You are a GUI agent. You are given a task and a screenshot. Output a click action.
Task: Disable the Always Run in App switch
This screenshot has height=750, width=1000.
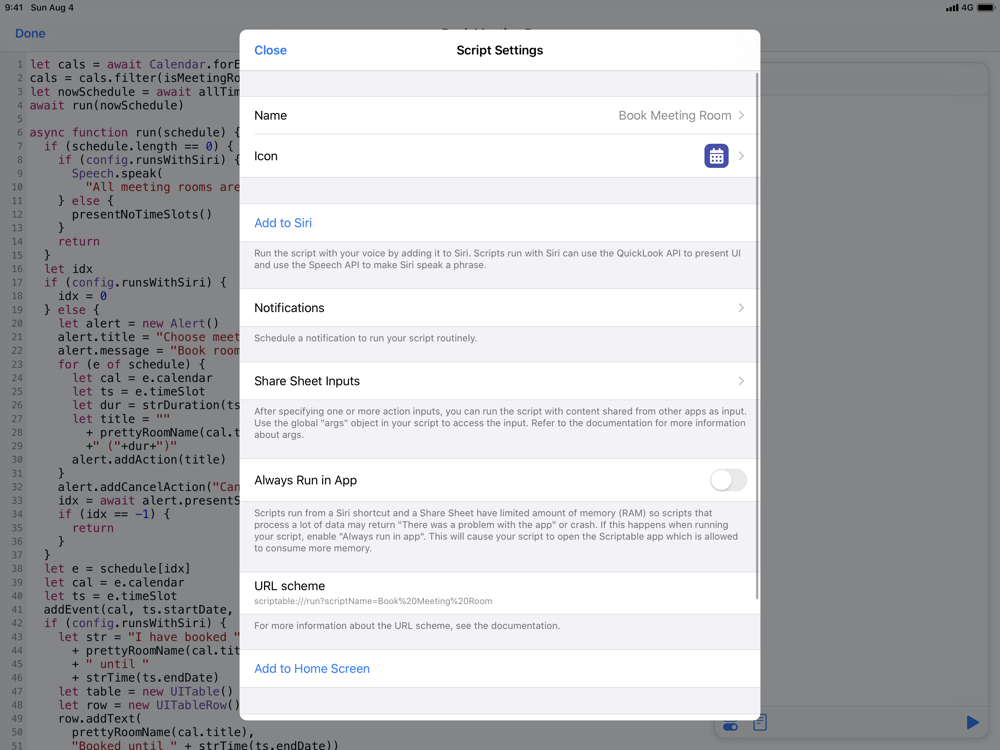728,480
